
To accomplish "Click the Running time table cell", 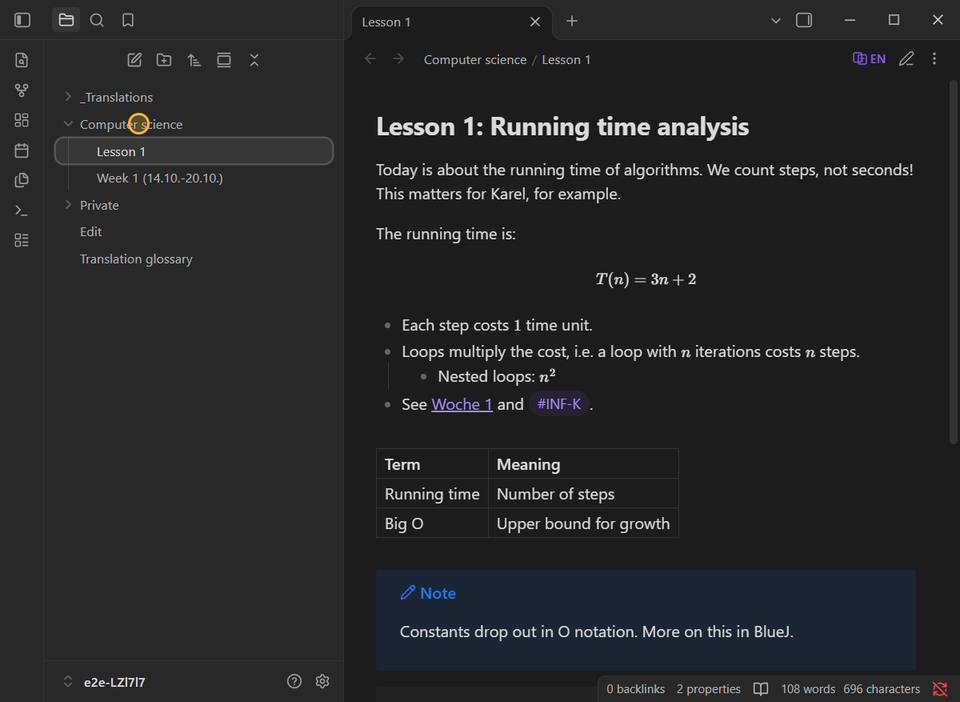I will coord(432,493).
